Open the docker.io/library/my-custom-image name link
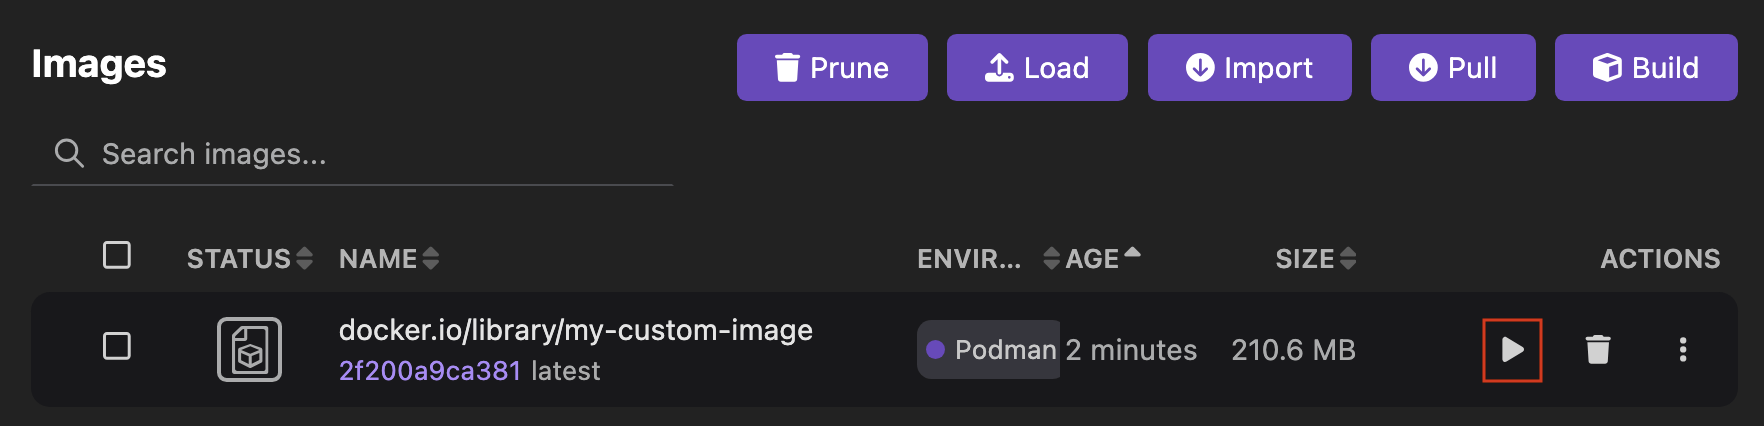The height and width of the screenshot is (426, 1764). click(x=575, y=330)
